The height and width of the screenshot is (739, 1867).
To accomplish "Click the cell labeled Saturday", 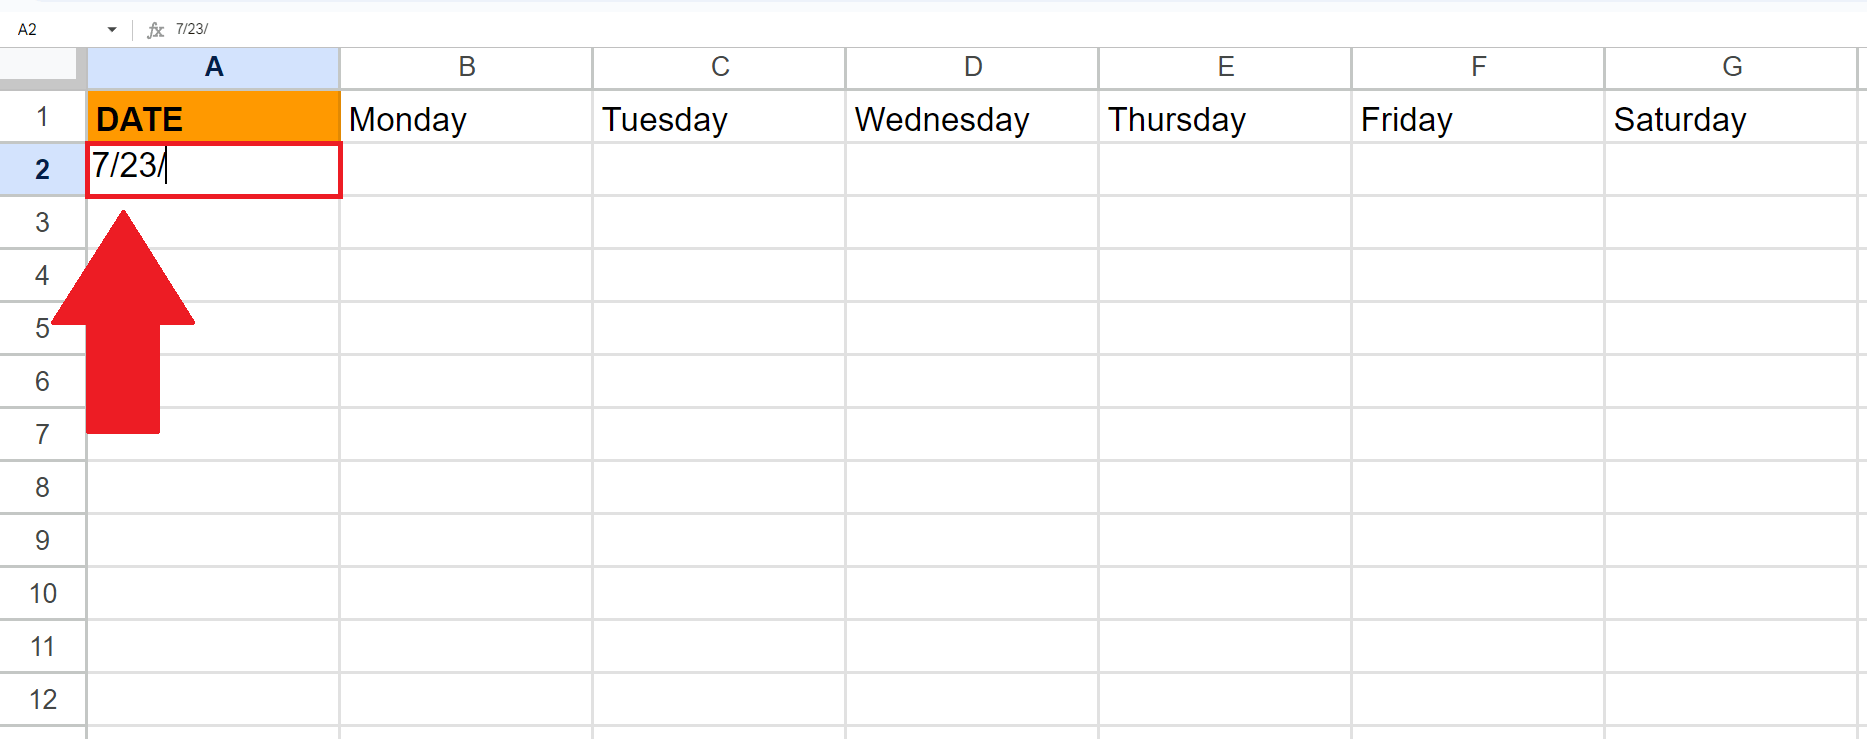I will 1731,119.
